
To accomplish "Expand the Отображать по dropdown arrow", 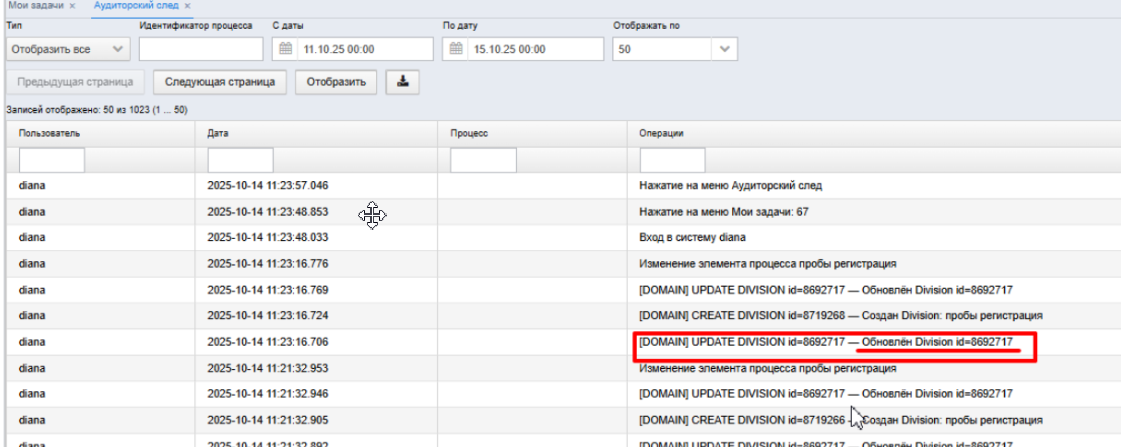I will [x=725, y=49].
